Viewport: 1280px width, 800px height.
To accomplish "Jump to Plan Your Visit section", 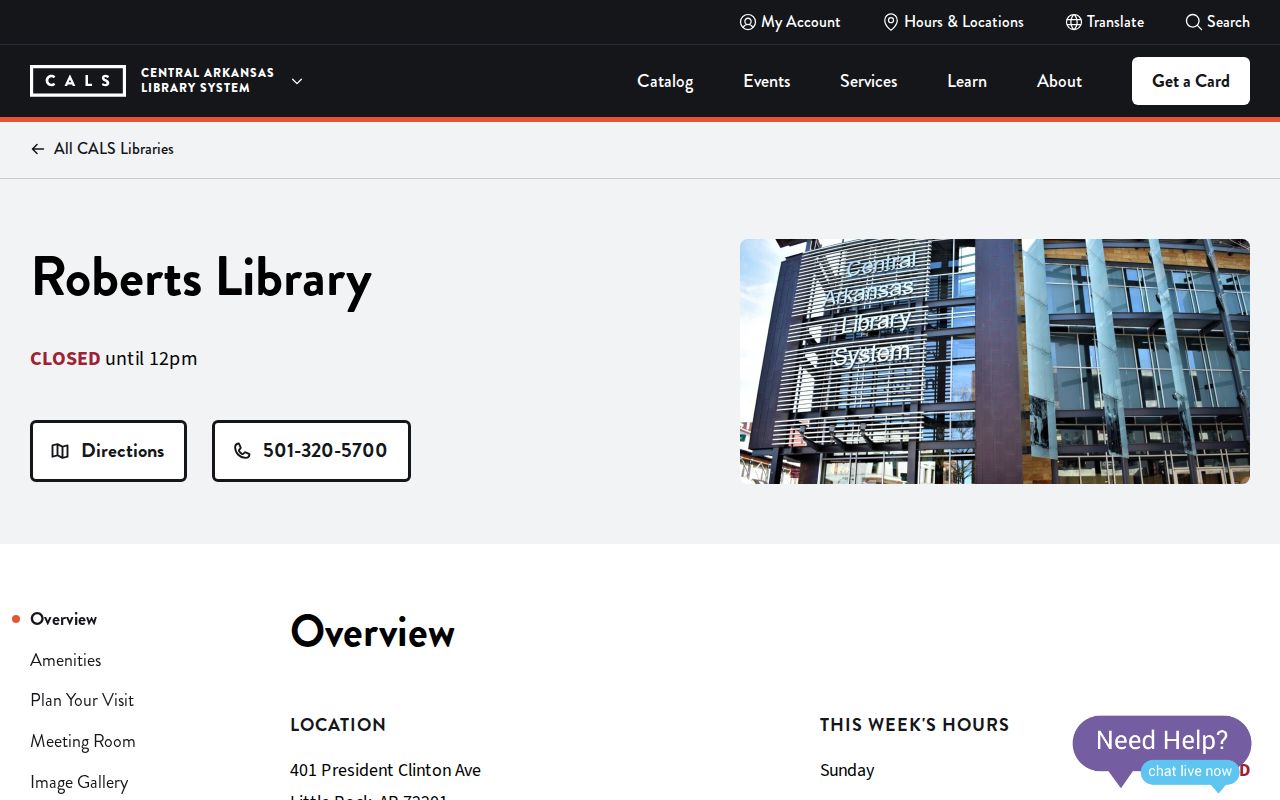I will (82, 700).
